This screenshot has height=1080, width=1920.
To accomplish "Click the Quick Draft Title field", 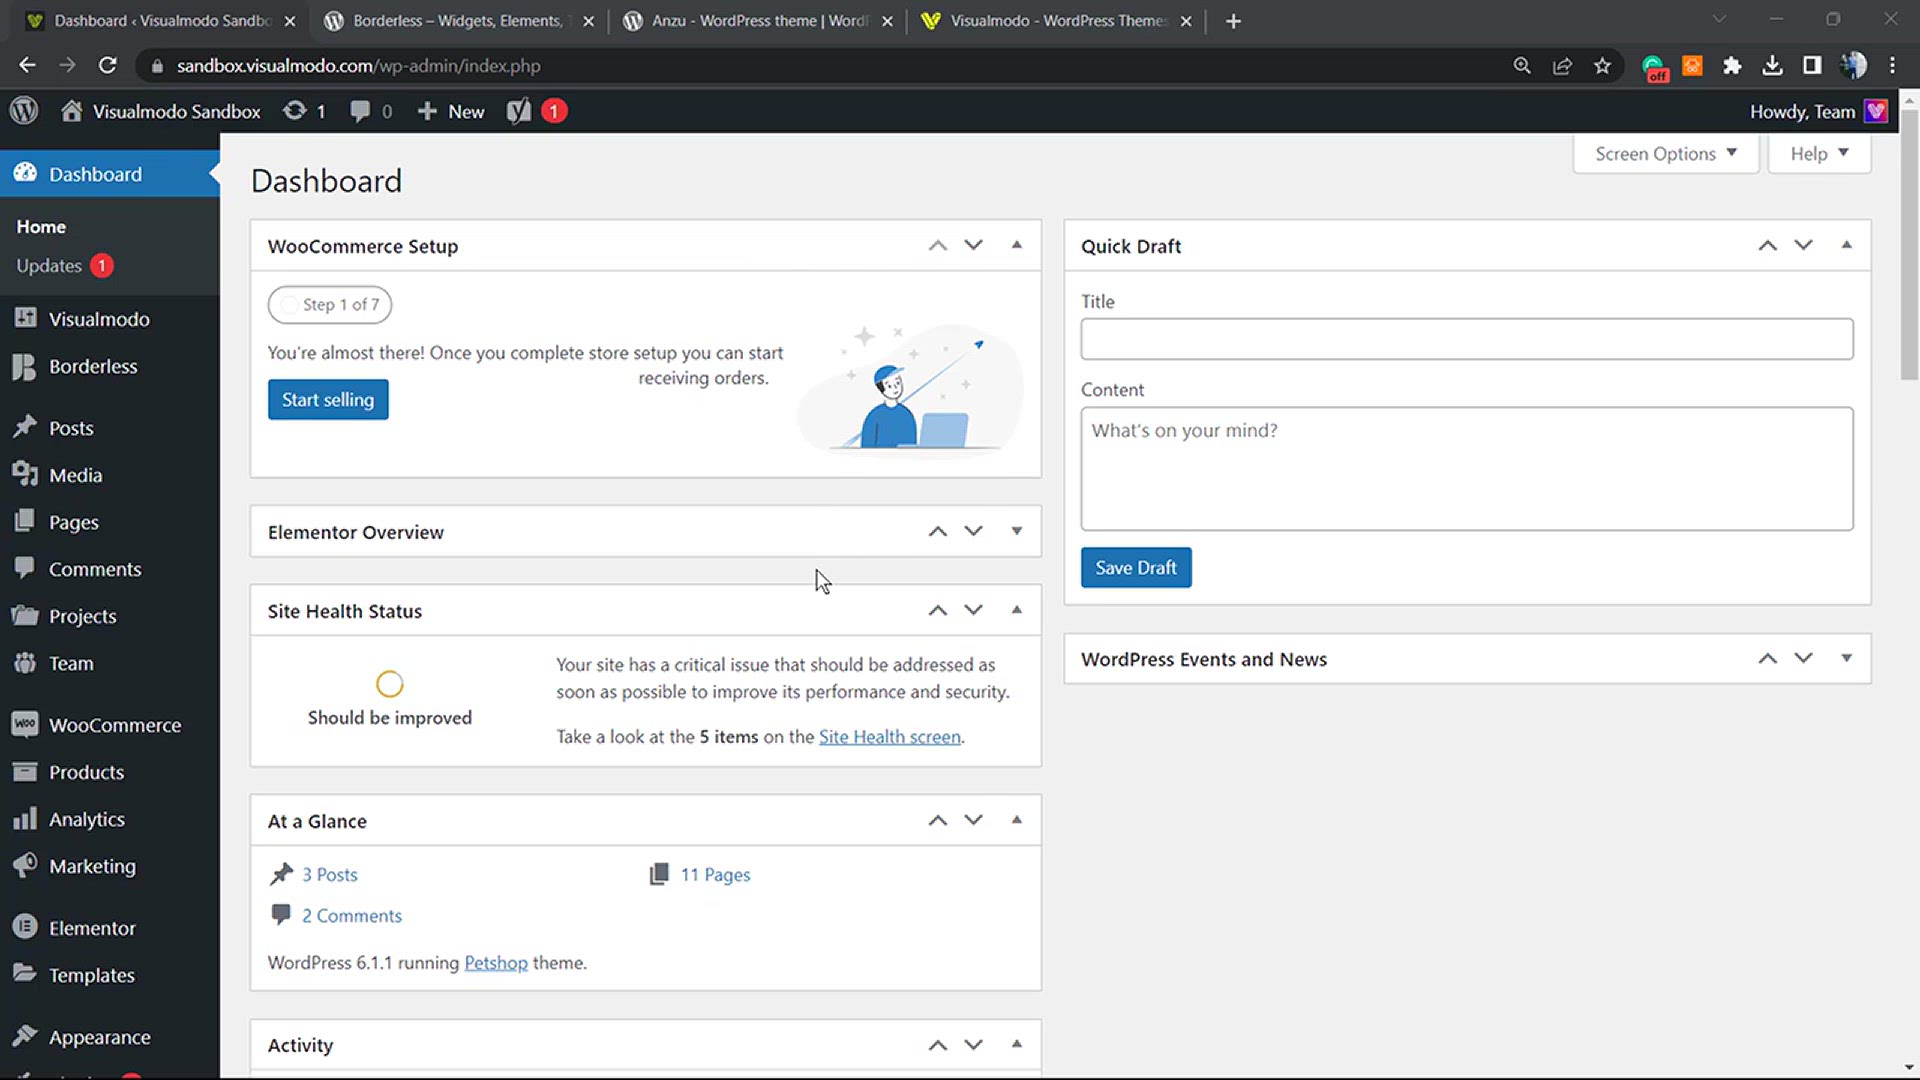I will [x=1467, y=339].
